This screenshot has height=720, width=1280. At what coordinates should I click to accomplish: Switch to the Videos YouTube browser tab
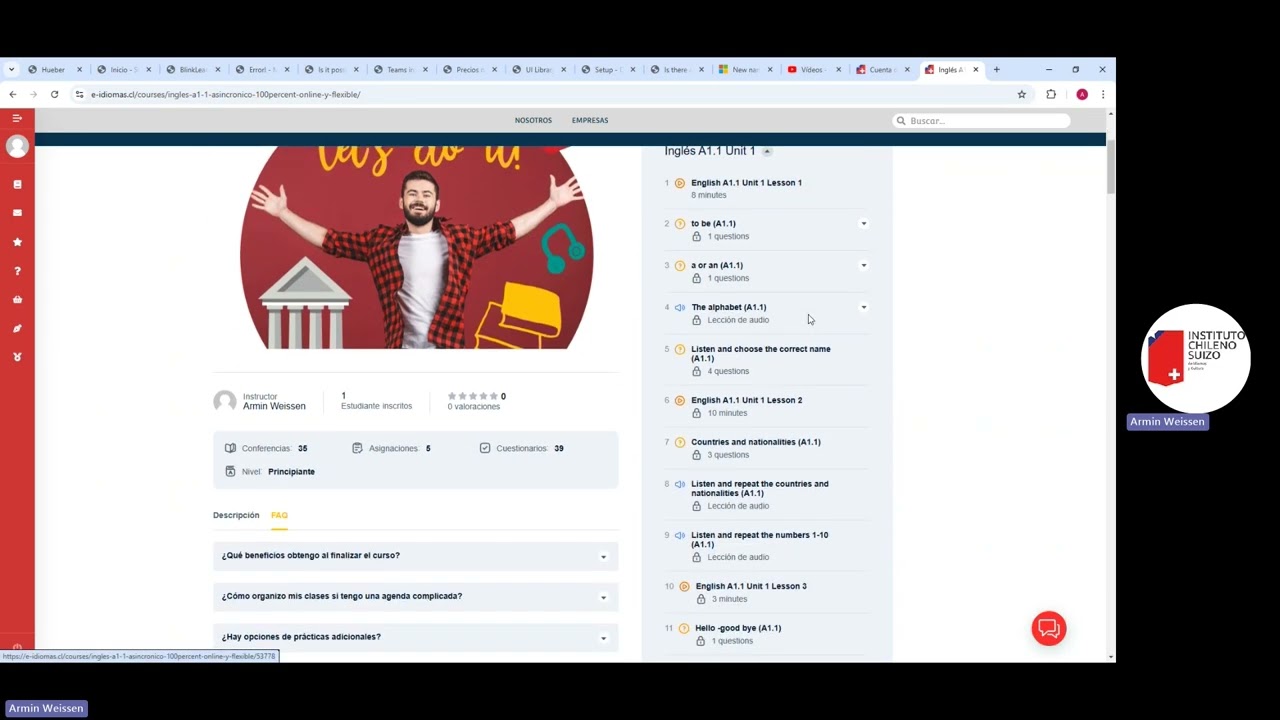(x=812, y=69)
